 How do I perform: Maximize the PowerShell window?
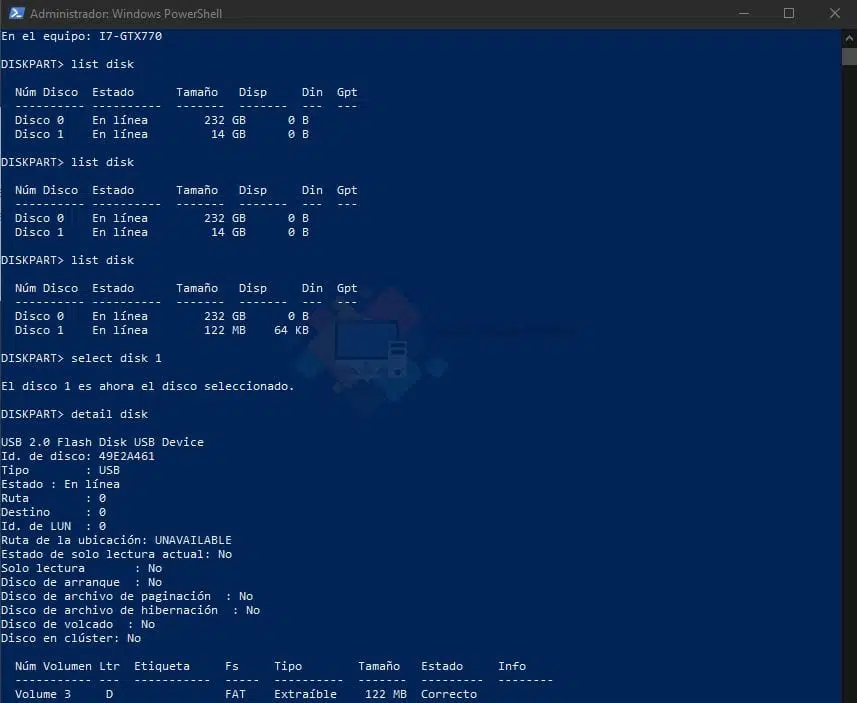(789, 13)
